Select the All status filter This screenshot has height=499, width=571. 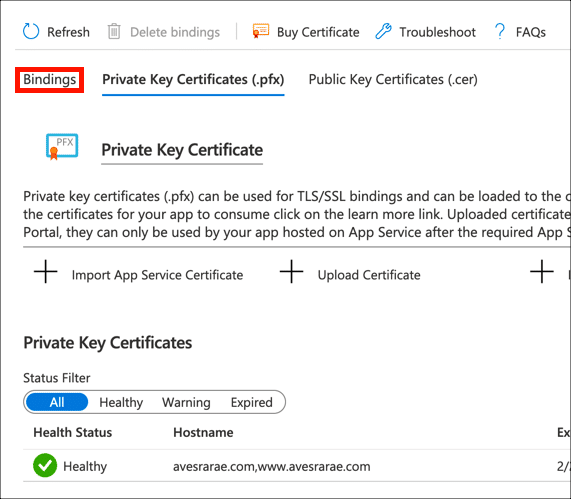(57, 402)
